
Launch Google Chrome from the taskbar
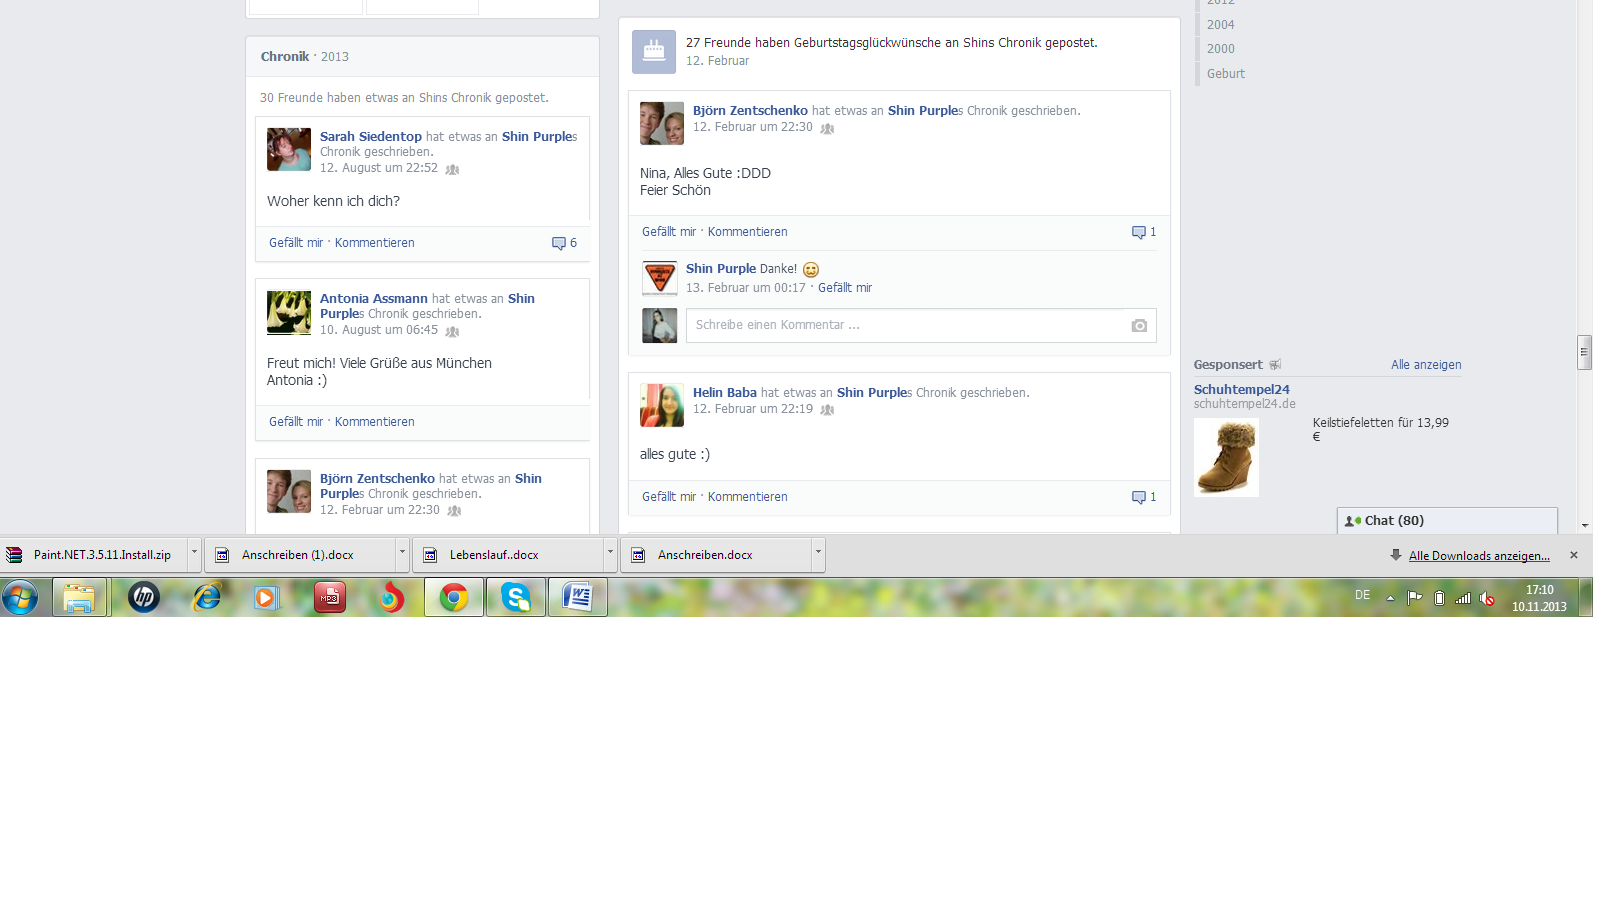454,598
